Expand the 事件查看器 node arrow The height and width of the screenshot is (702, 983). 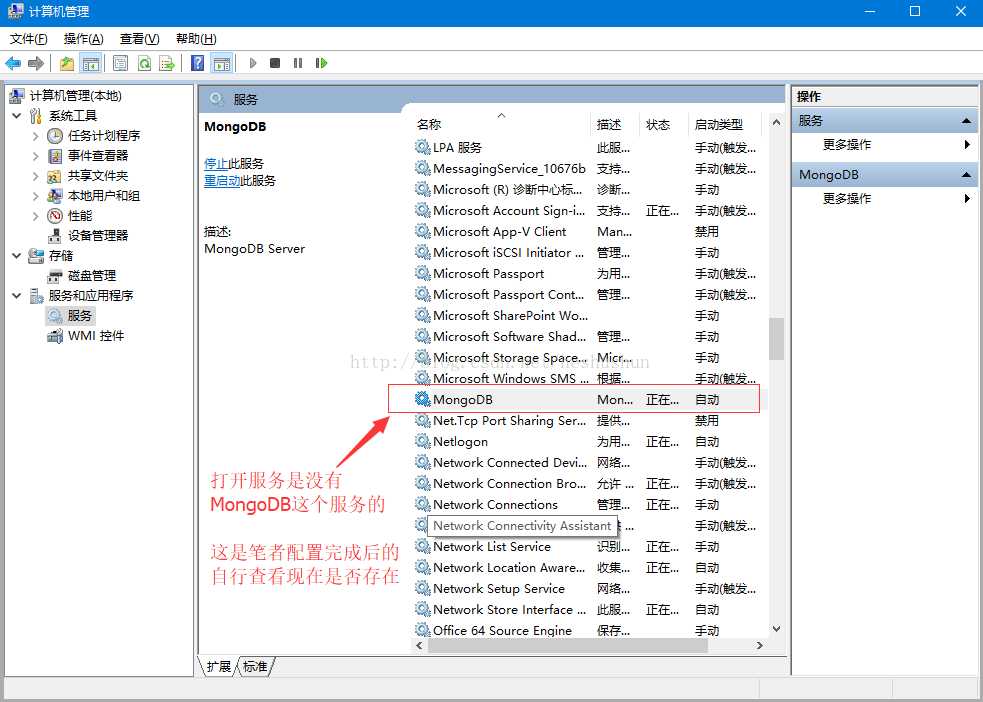coord(36,156)
